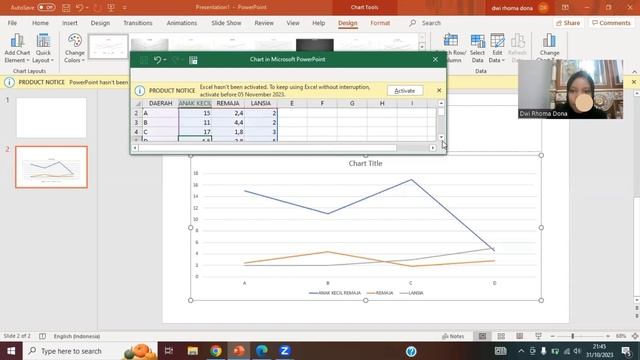Image resolution: width=640 pixels, height=360 pixels.
Task: Open the View tab
Action: (x=293, y=23)
